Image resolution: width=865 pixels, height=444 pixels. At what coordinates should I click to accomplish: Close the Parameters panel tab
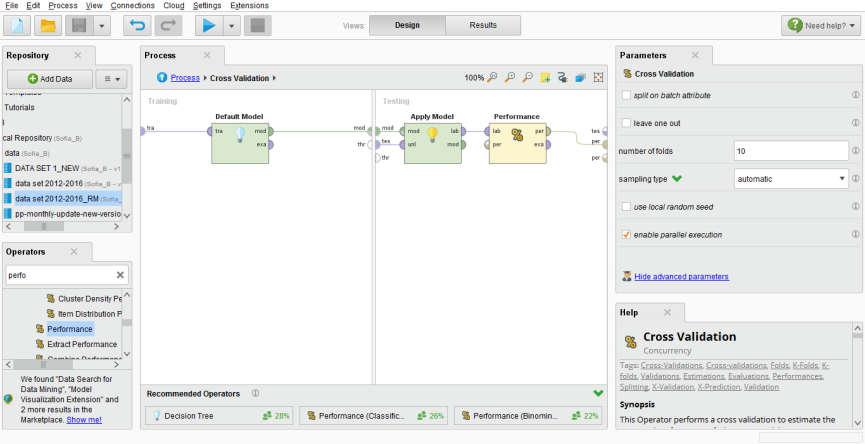695,55
